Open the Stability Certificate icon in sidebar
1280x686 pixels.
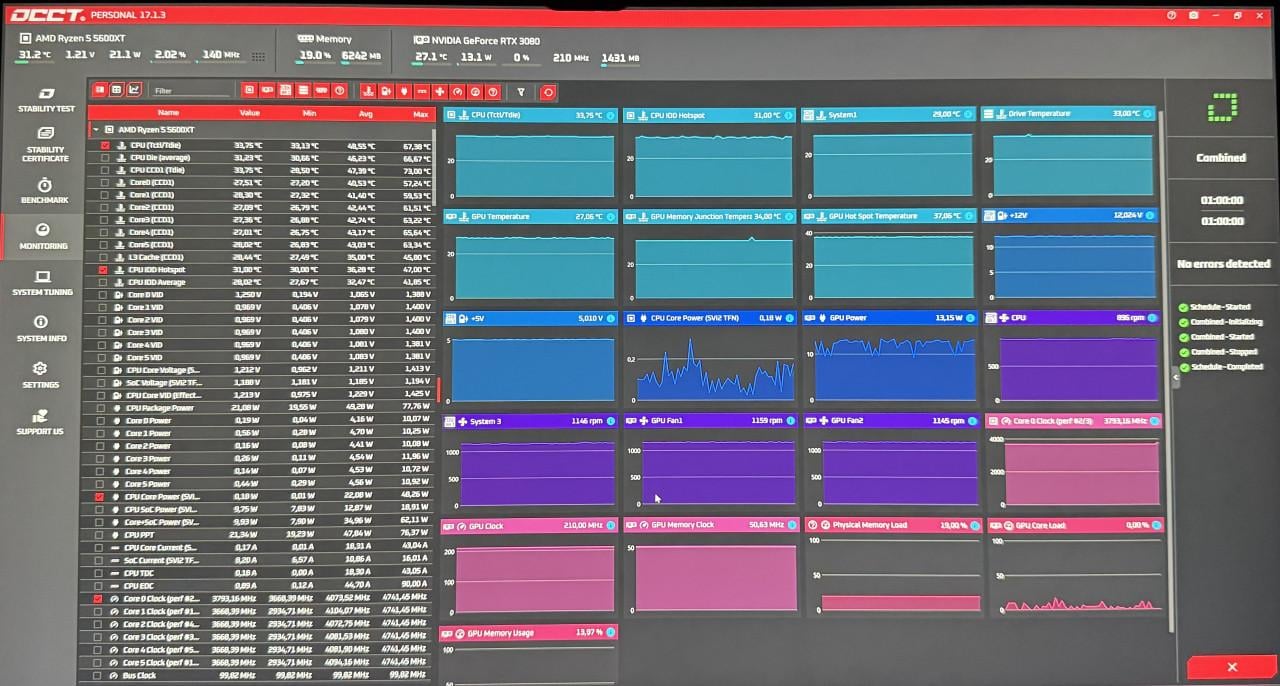coord(45,133)
